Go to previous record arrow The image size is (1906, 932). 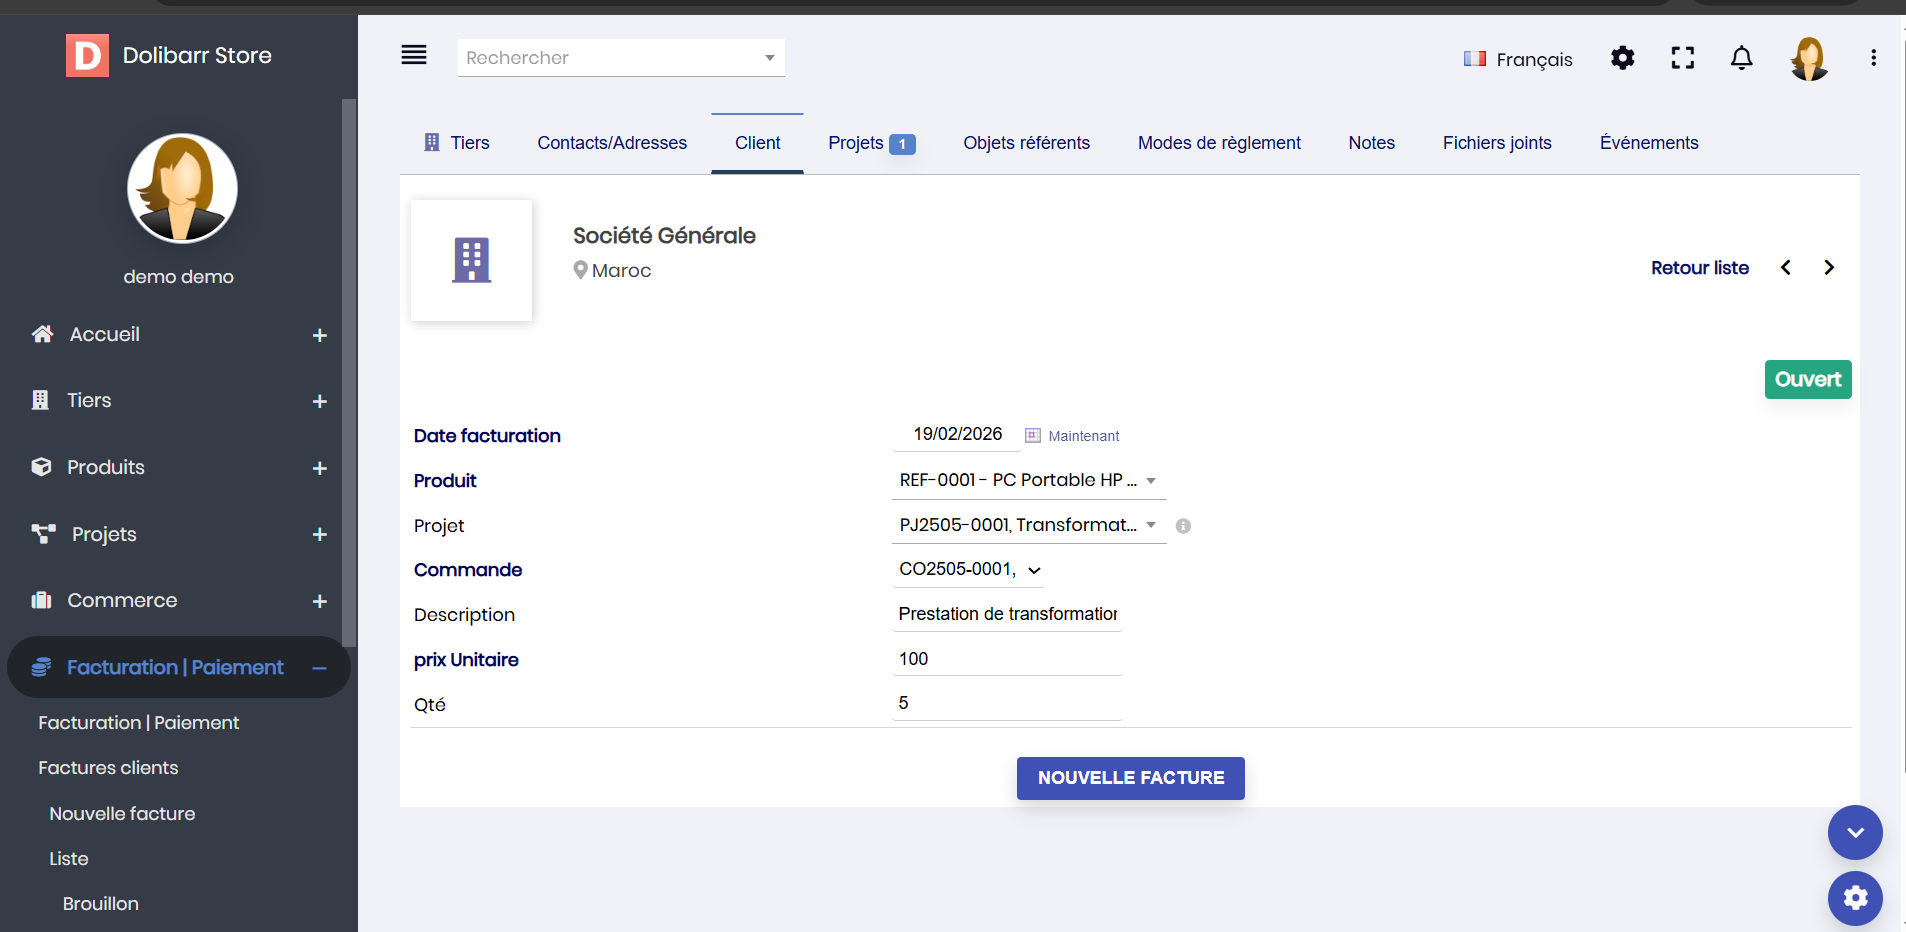[x=1786, y=268]
